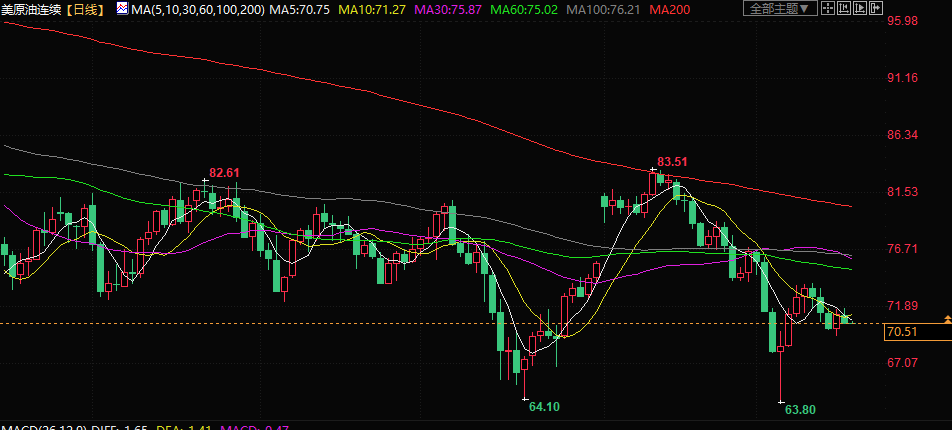Click the 63.80 lowest price marker
Screen dimensions: 952x430
tap(800, 409)
